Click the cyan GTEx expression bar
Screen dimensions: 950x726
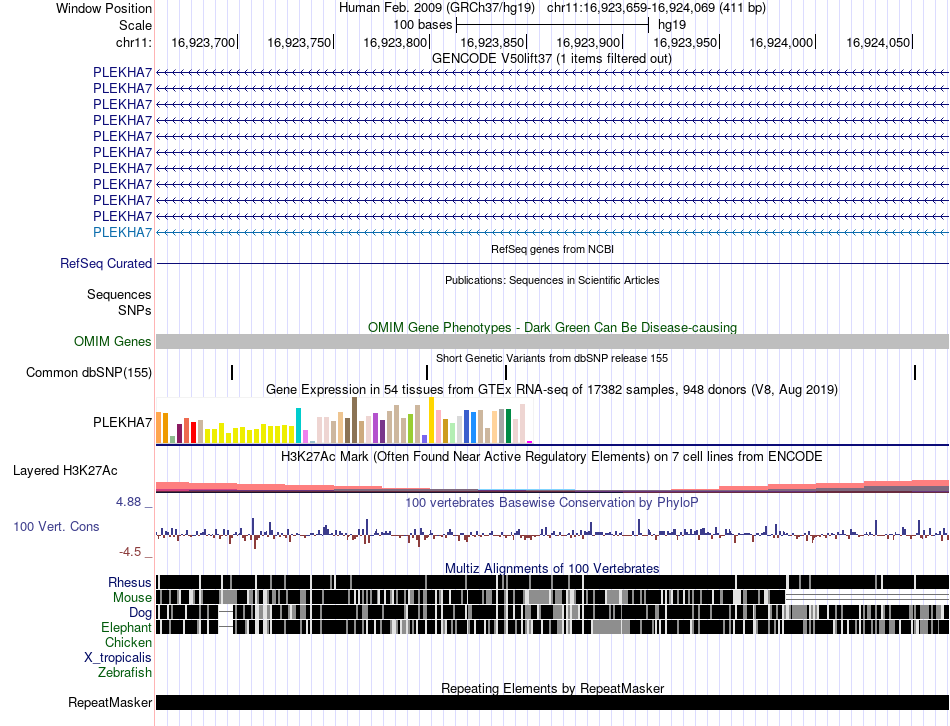pos(298,426)
